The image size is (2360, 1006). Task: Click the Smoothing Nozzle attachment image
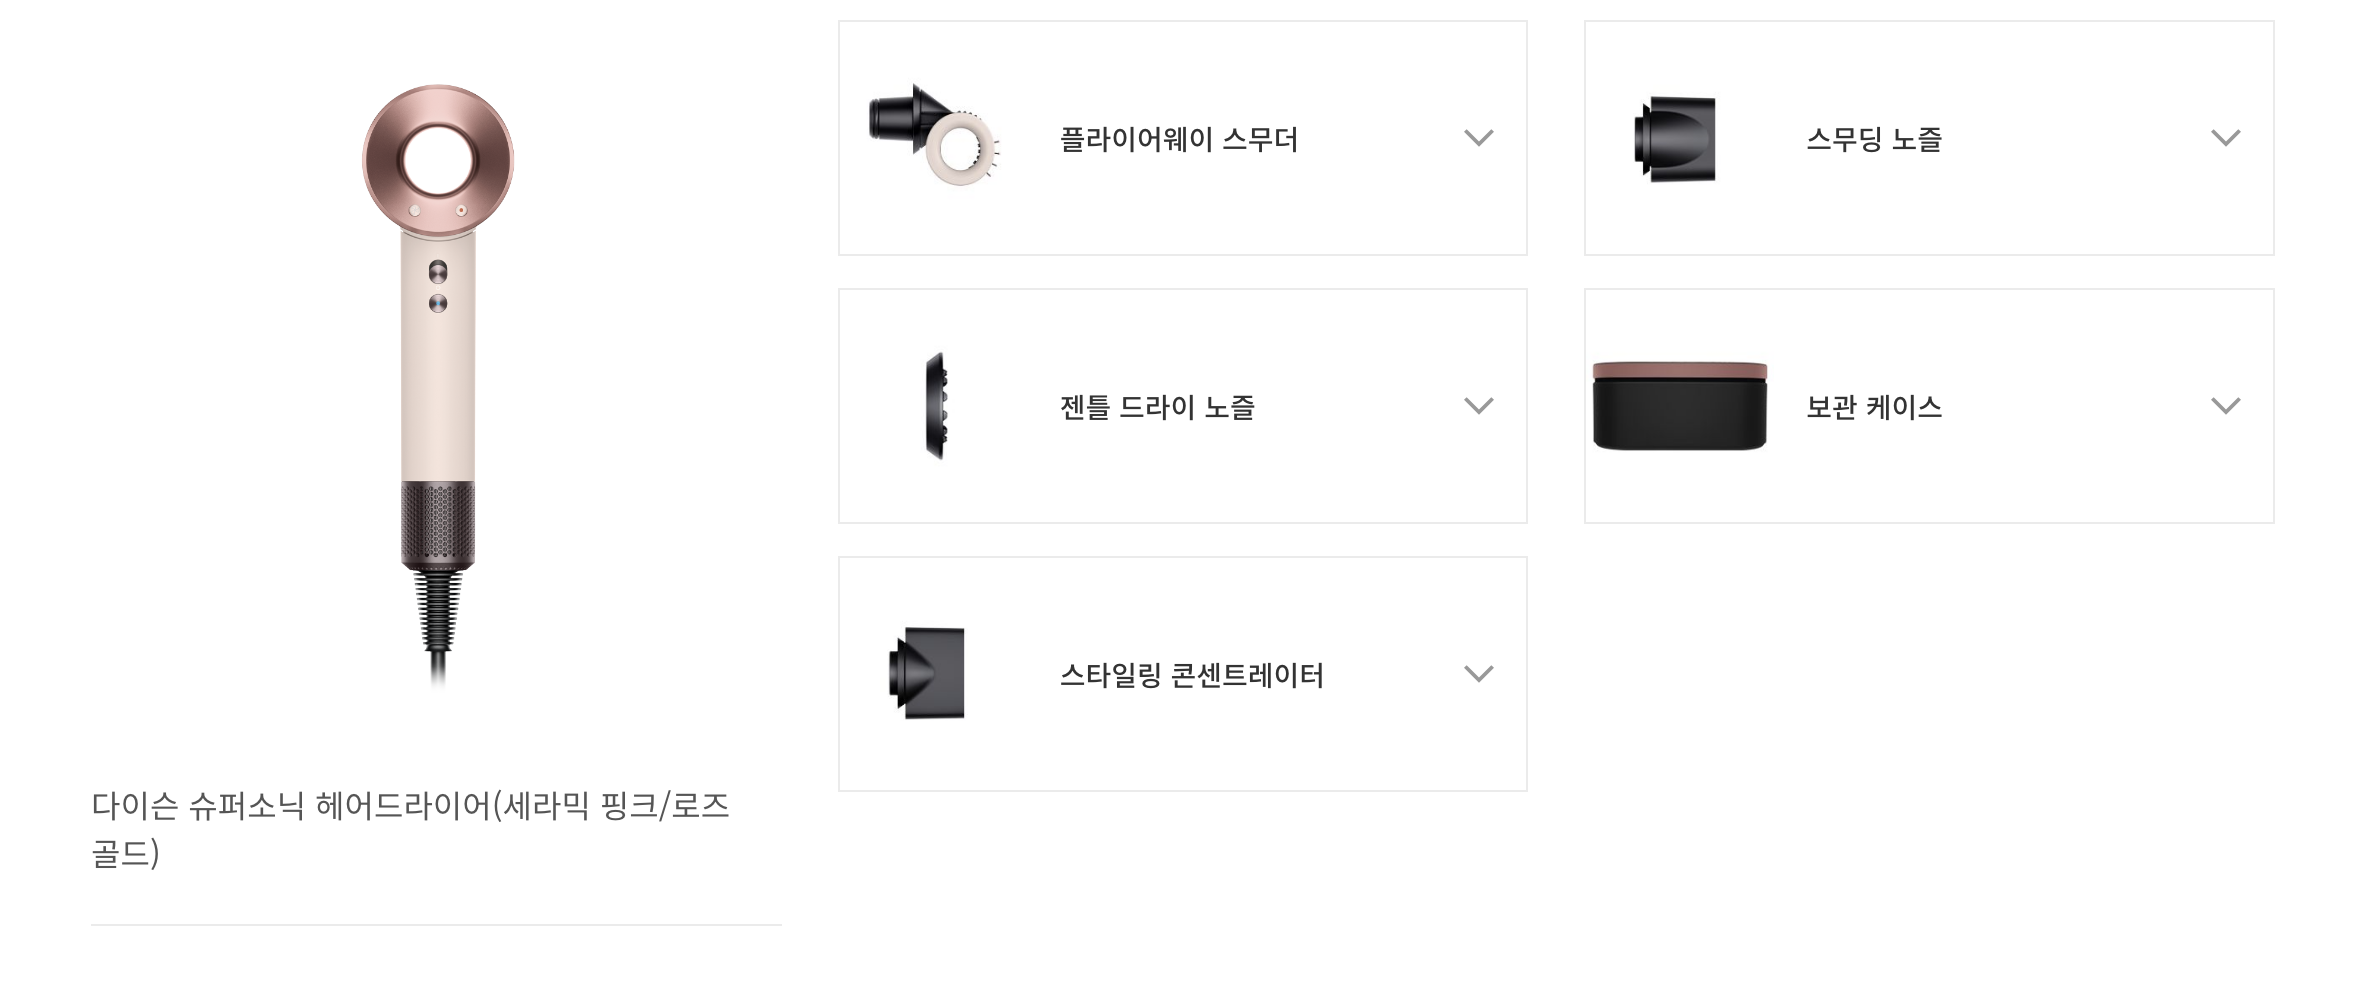[x=1676, y=139]
